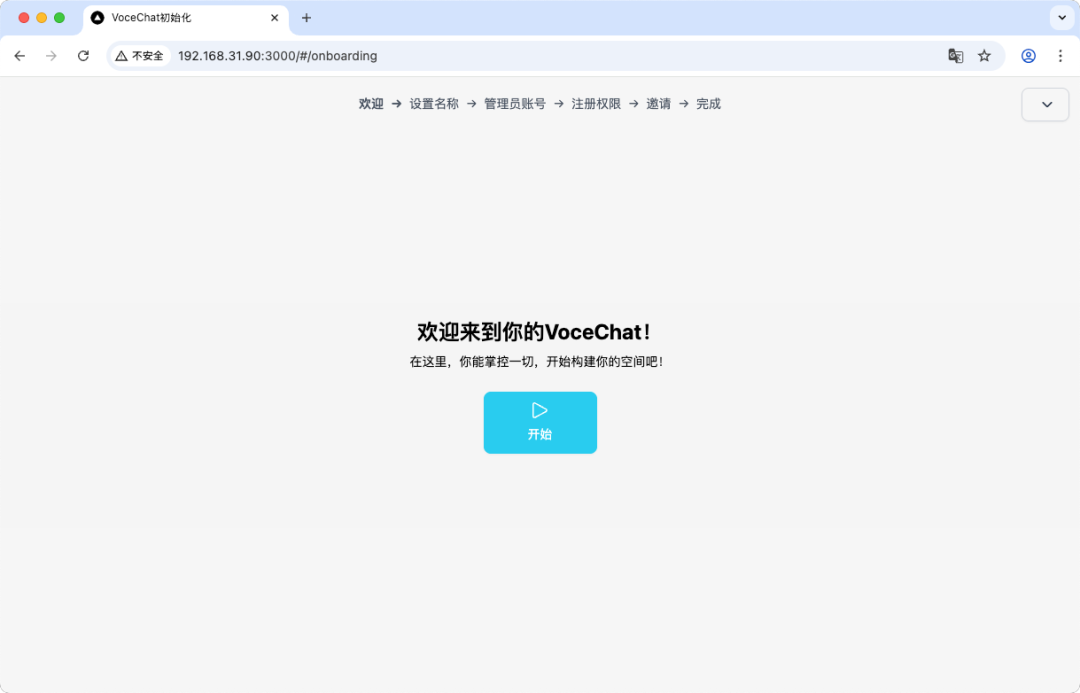Click the play triangle inside the 开始 button

540,409
